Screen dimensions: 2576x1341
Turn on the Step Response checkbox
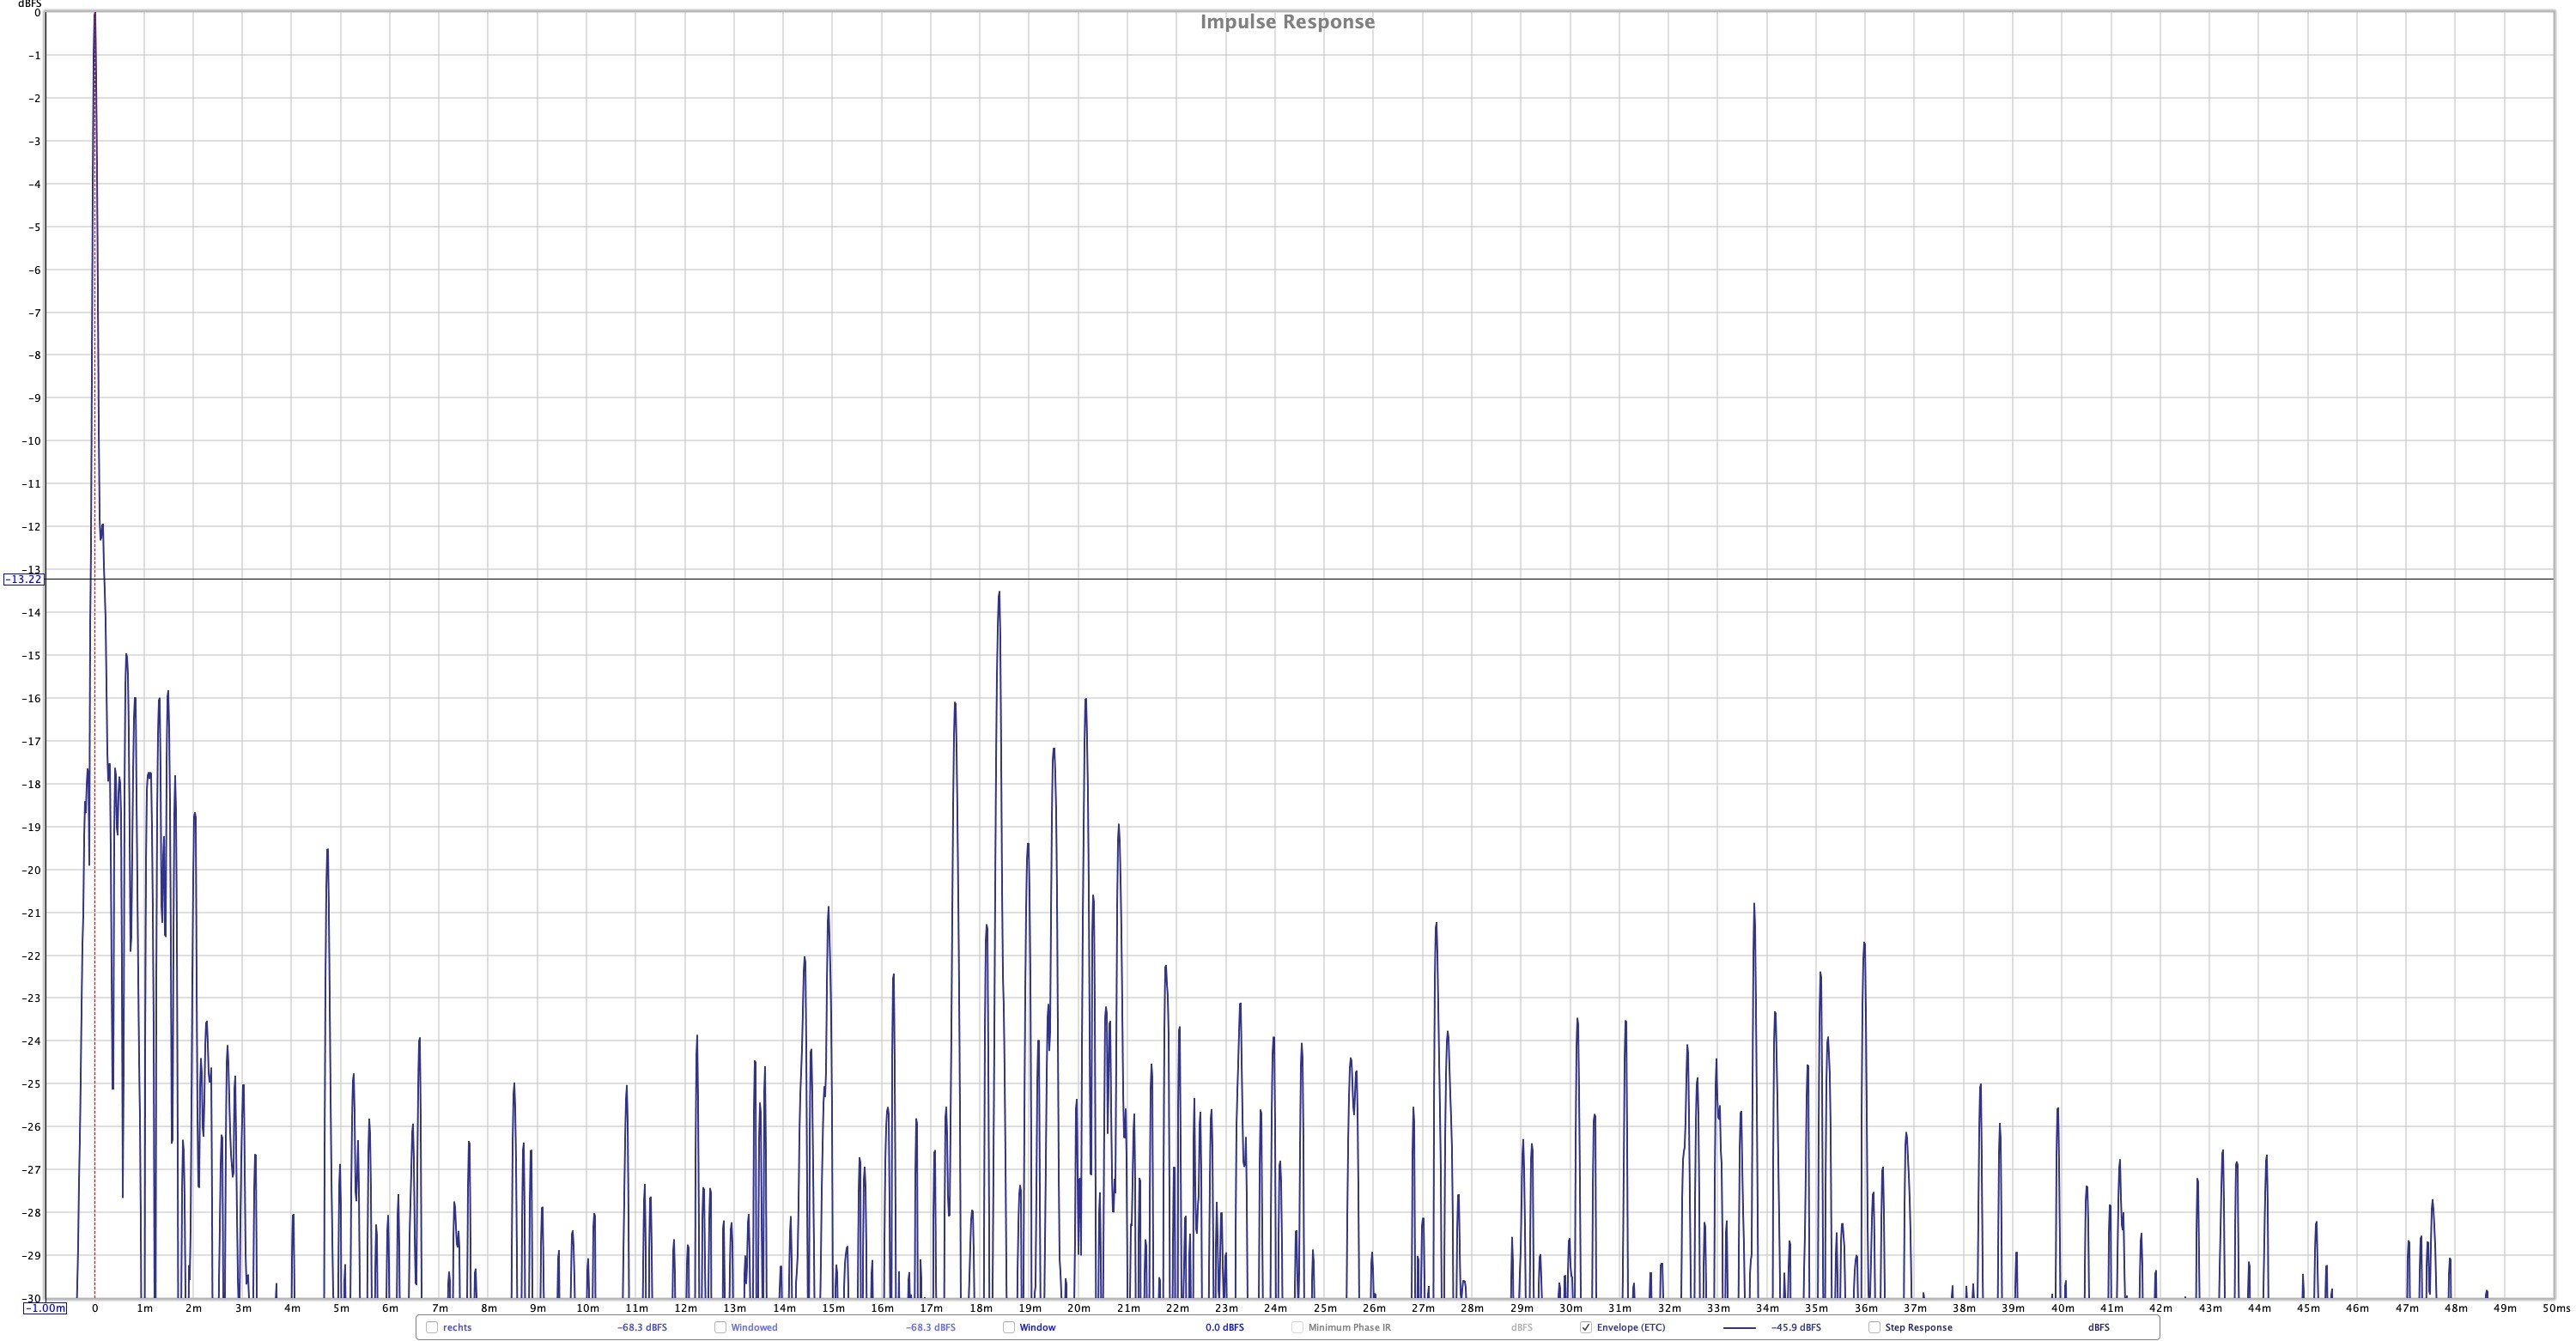point(1874,1327)
